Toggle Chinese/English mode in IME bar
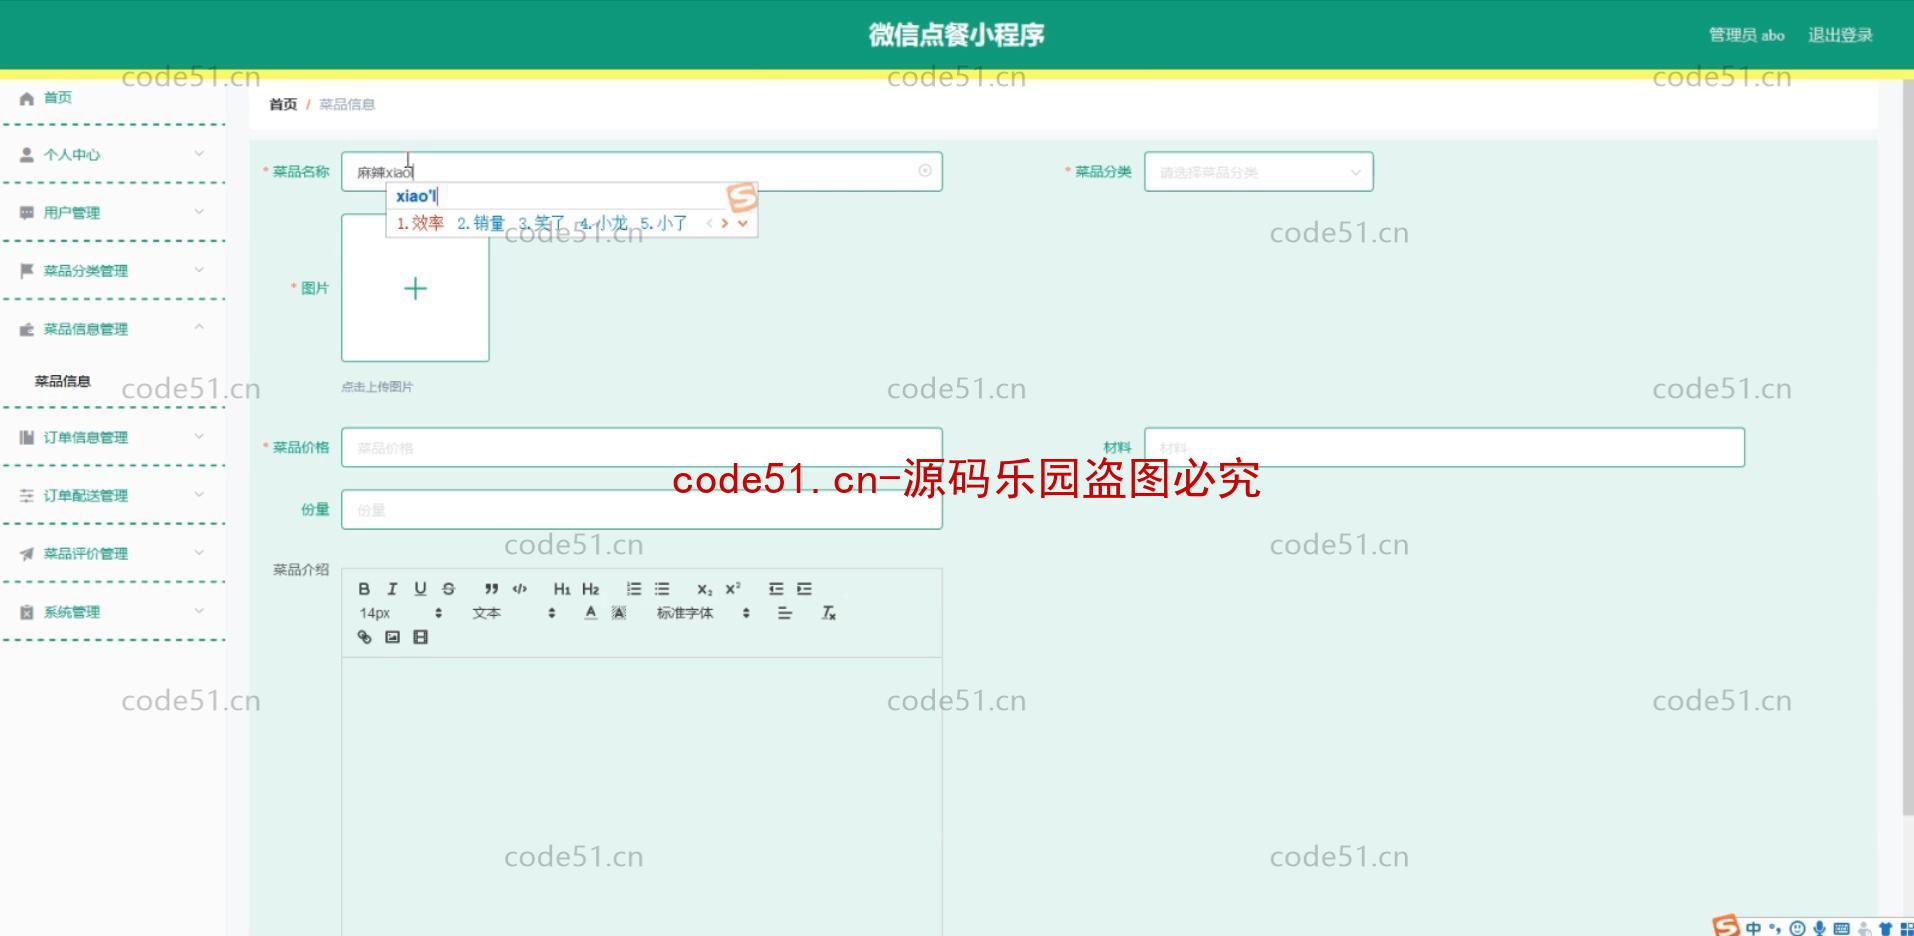 coord(1753,928)
